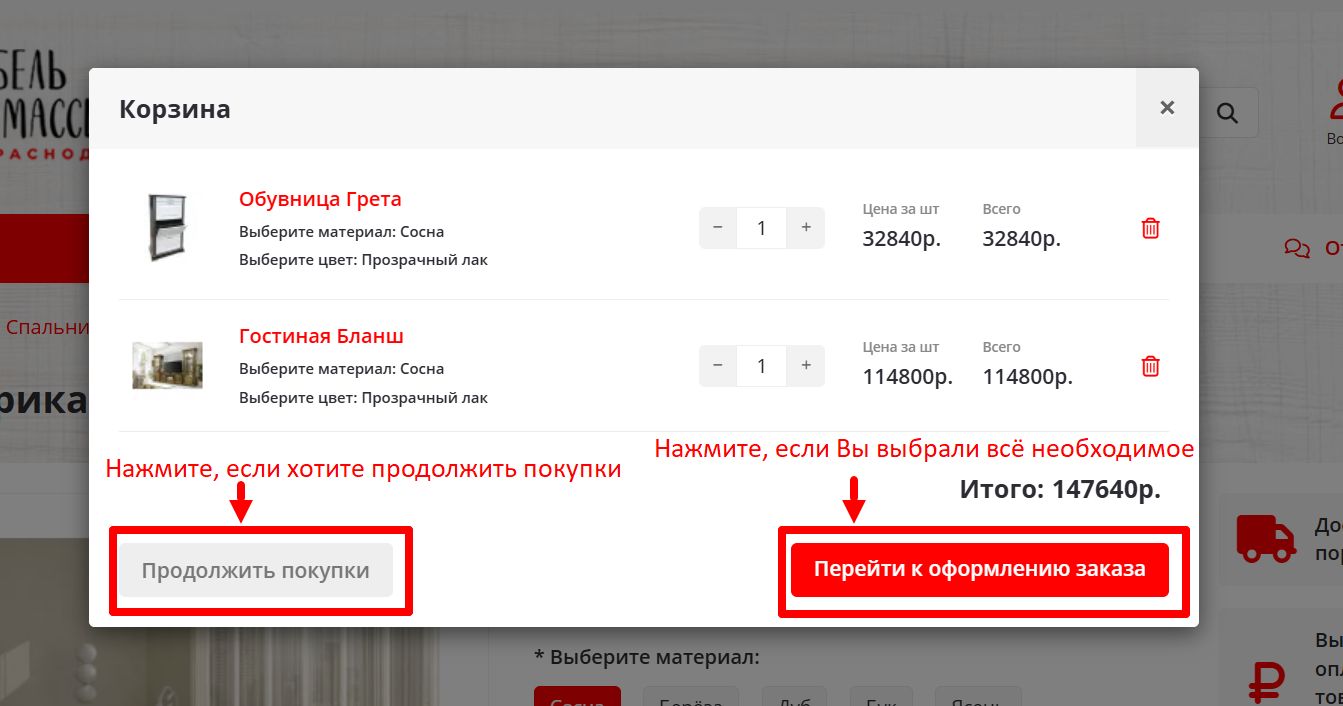Click quantity field for Гостиная Бланш

click(x=762, y=366)
